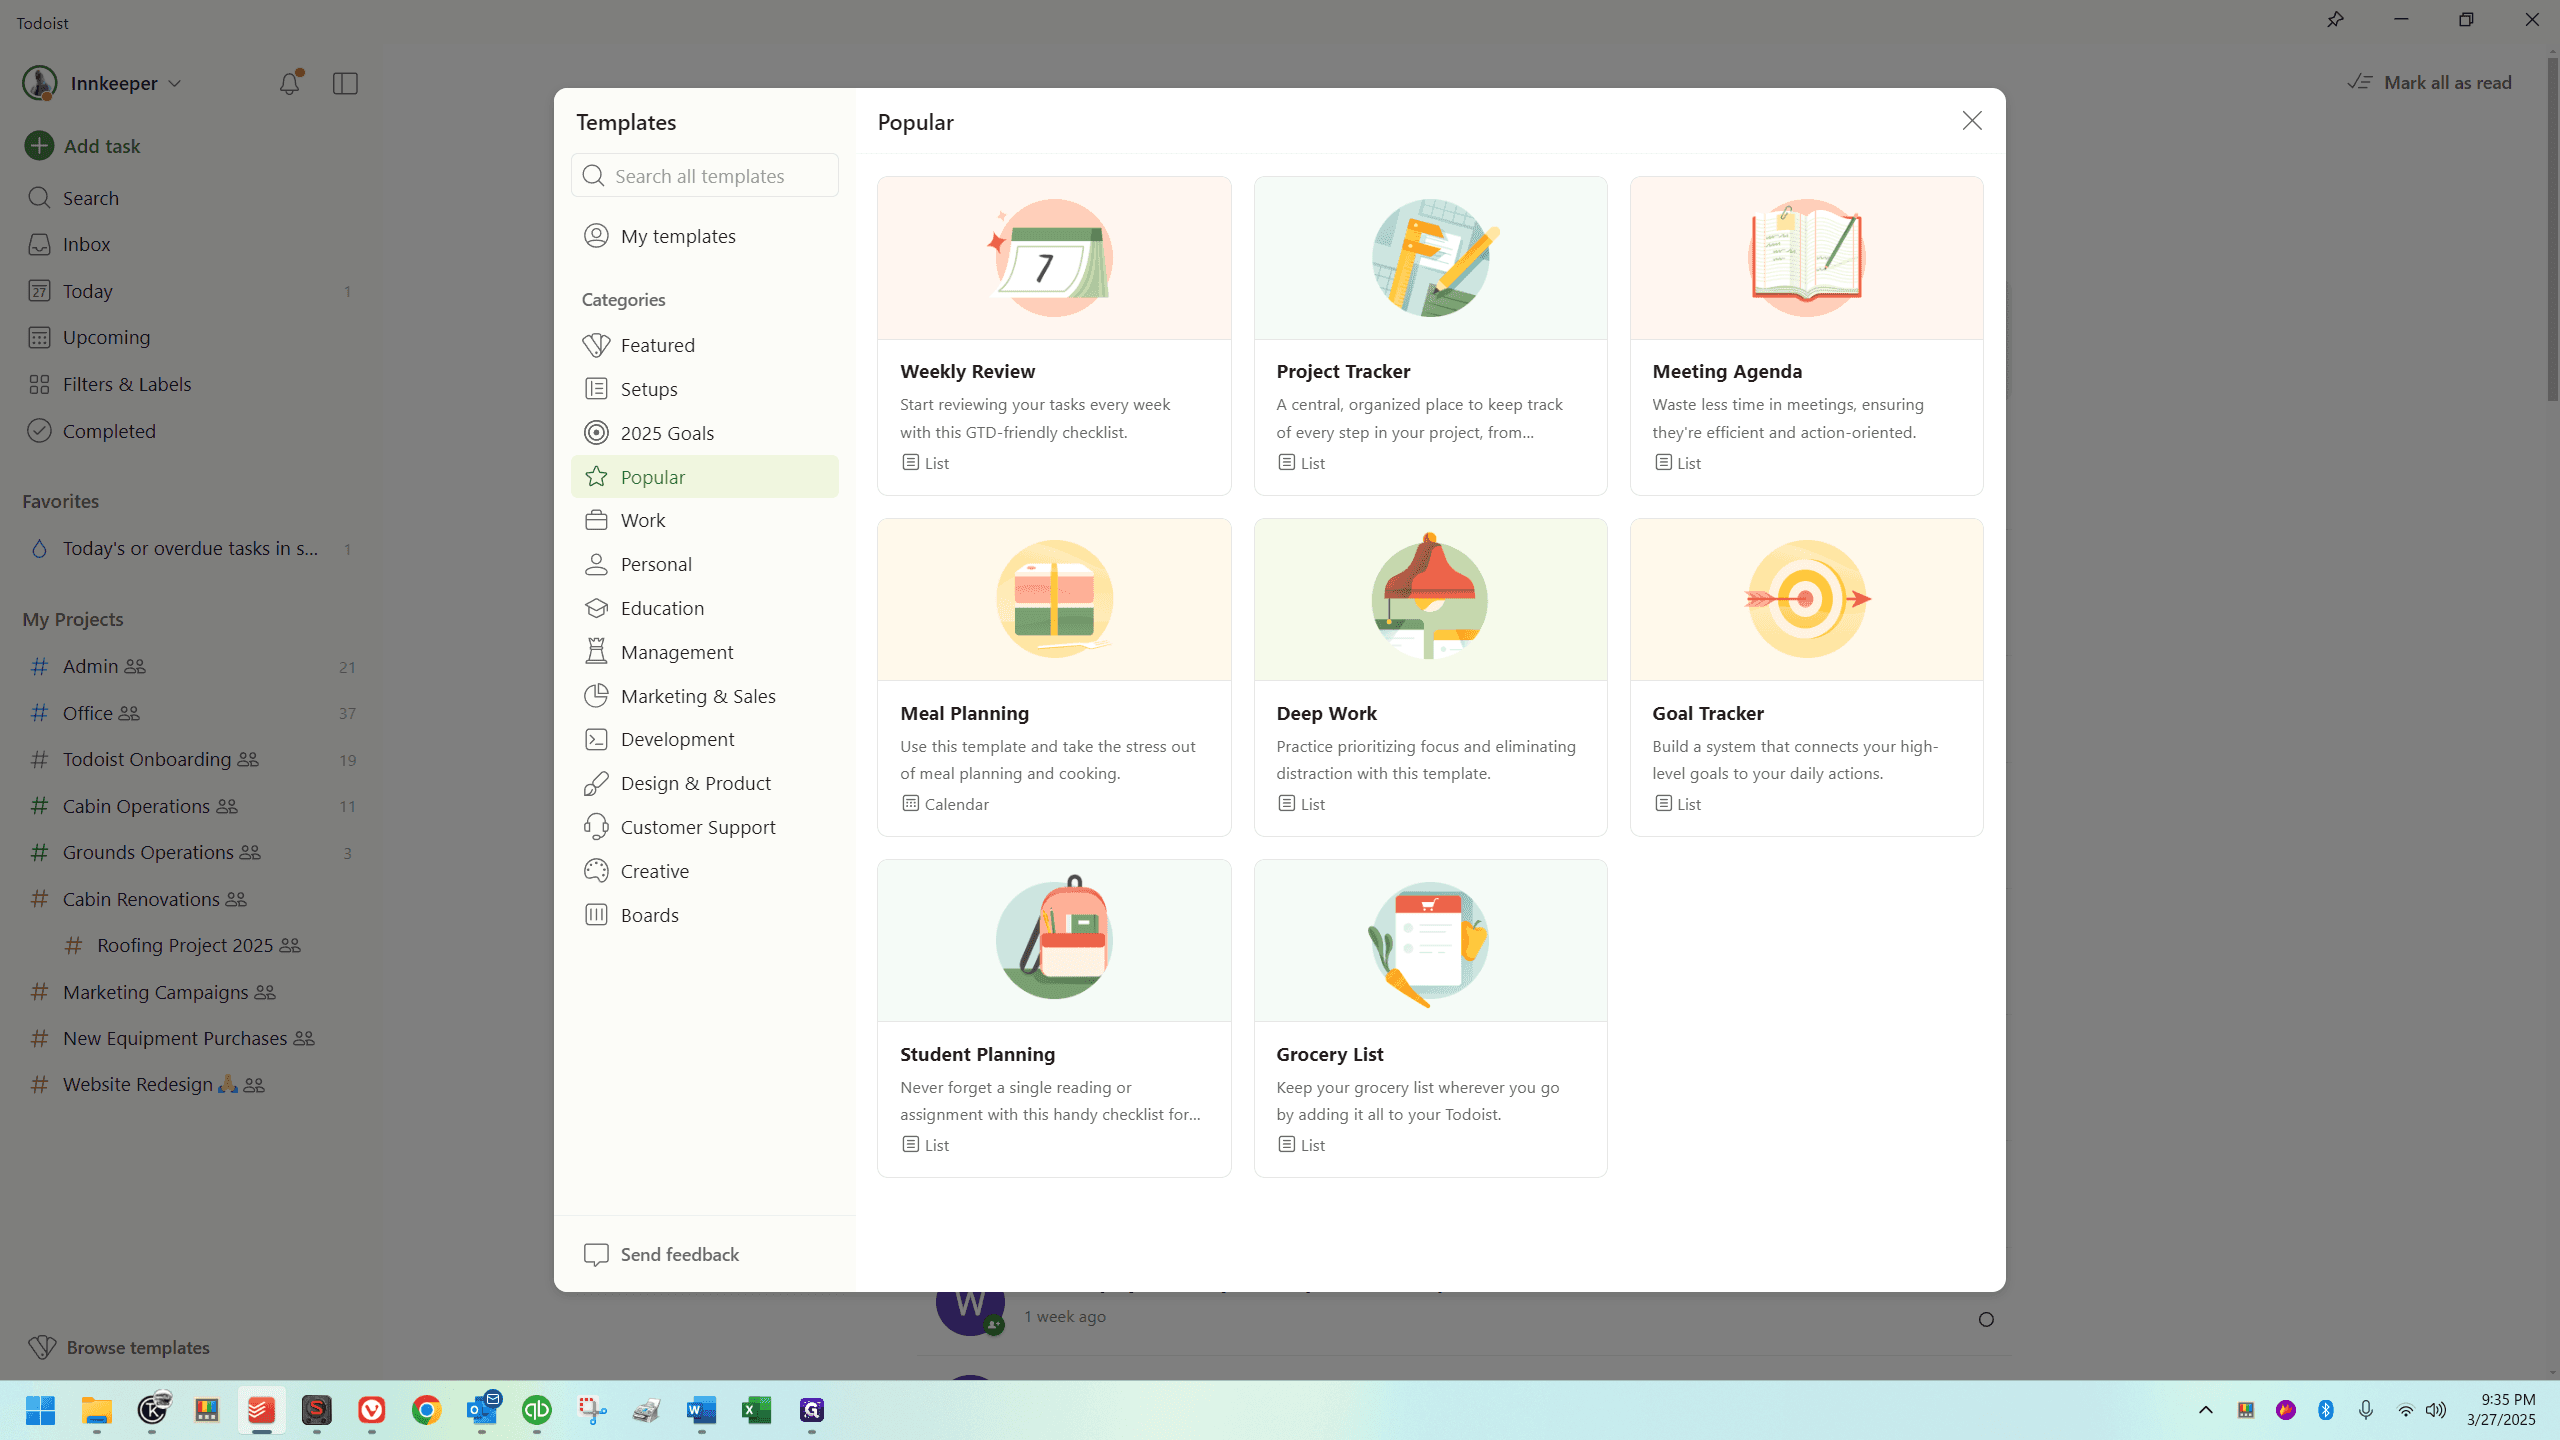Open the New Equipment Purchases project
This screenshot has height=1440, width=2560.
click(x=190, y=1038)
